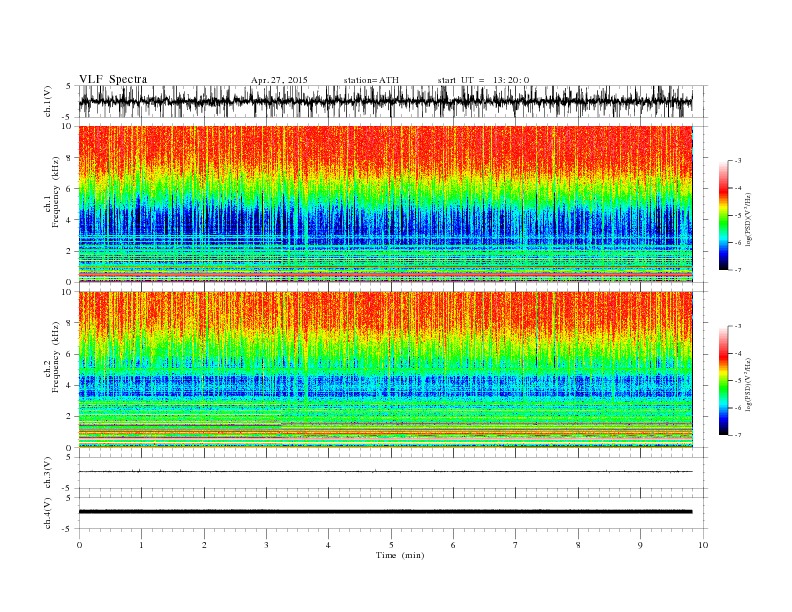
Task: Click the "-3" tick on ch.1 colorbar
Action: (738, 161)
